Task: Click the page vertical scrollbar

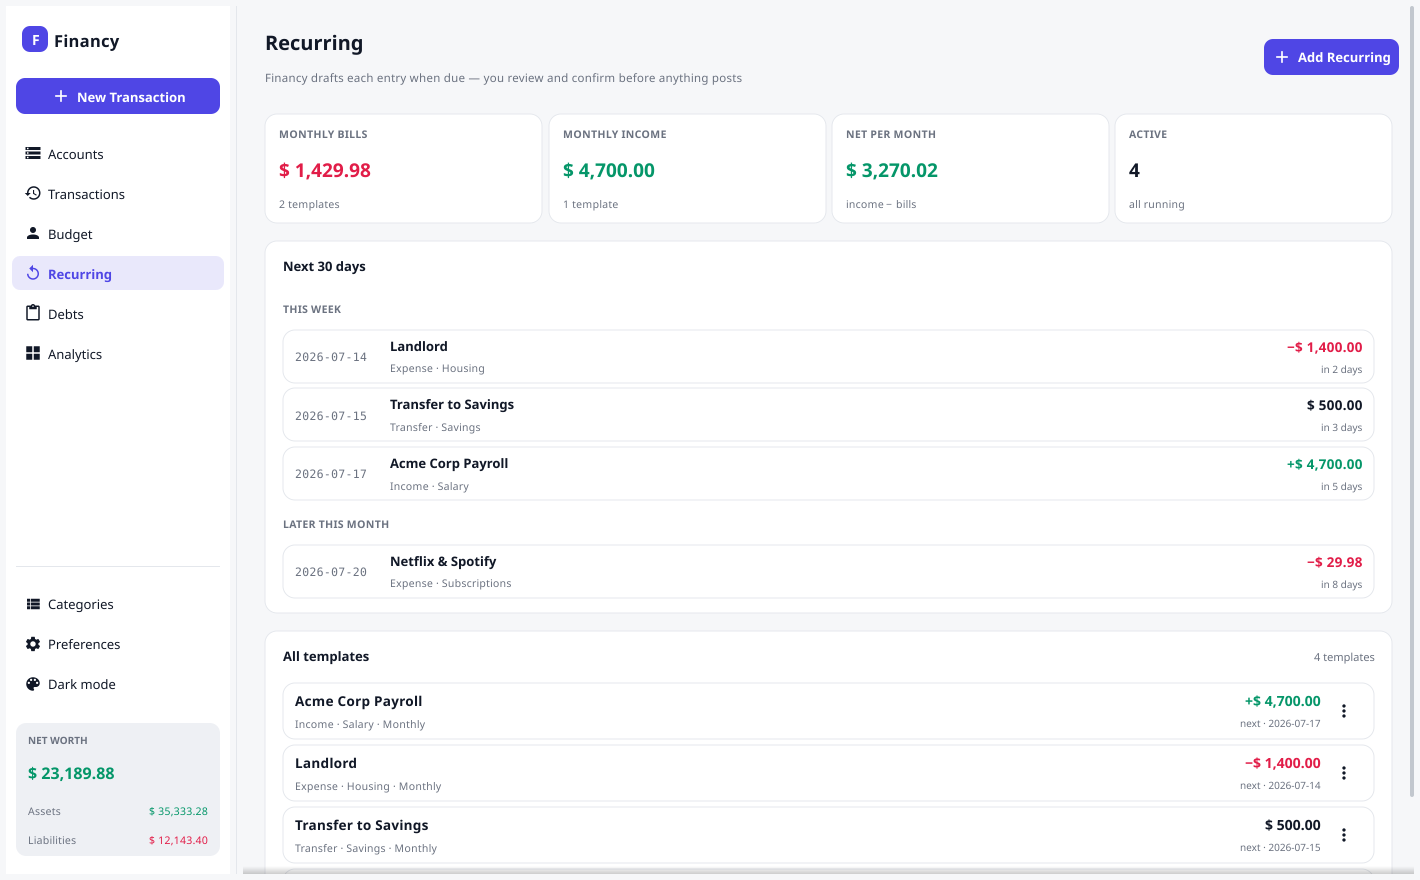Action: tap(1414, 400)
